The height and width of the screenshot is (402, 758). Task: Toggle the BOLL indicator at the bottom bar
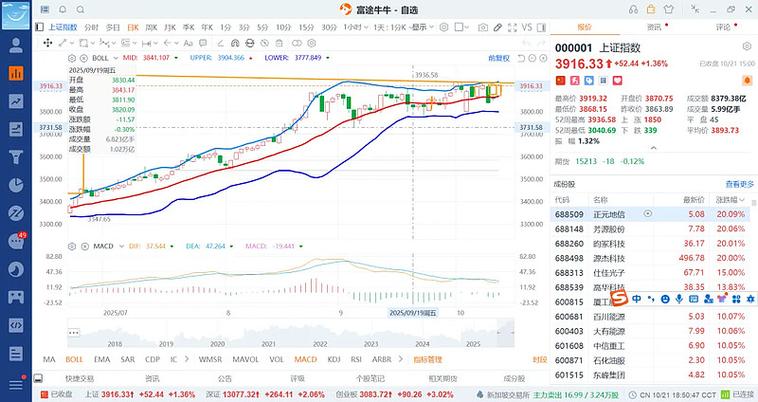74,359
